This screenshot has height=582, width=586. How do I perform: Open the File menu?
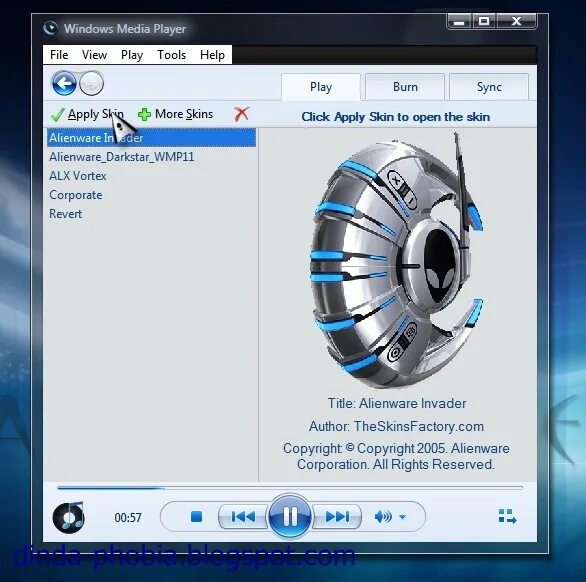59,55
